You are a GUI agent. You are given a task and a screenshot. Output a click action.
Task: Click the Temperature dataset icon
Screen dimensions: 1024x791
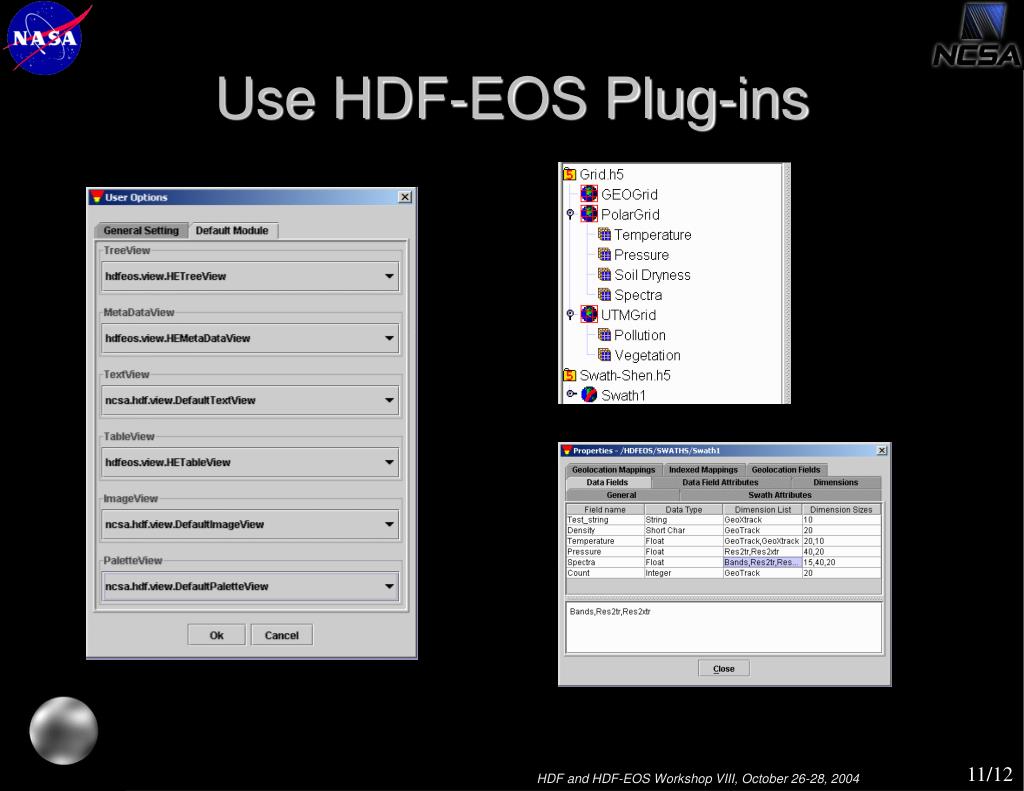[605, 234]
